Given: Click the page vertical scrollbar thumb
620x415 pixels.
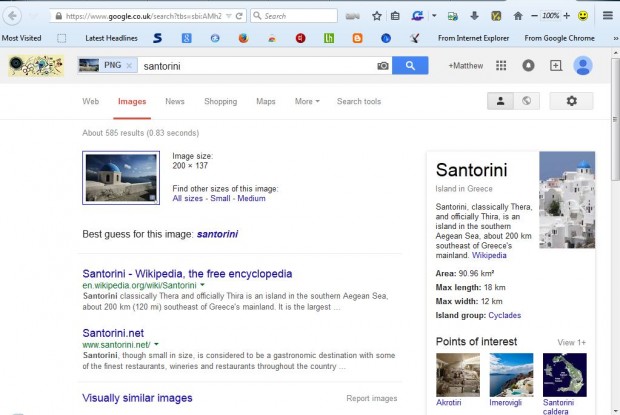Looking at the screenshot, I should pyautogui.click(x=615, y=119).
